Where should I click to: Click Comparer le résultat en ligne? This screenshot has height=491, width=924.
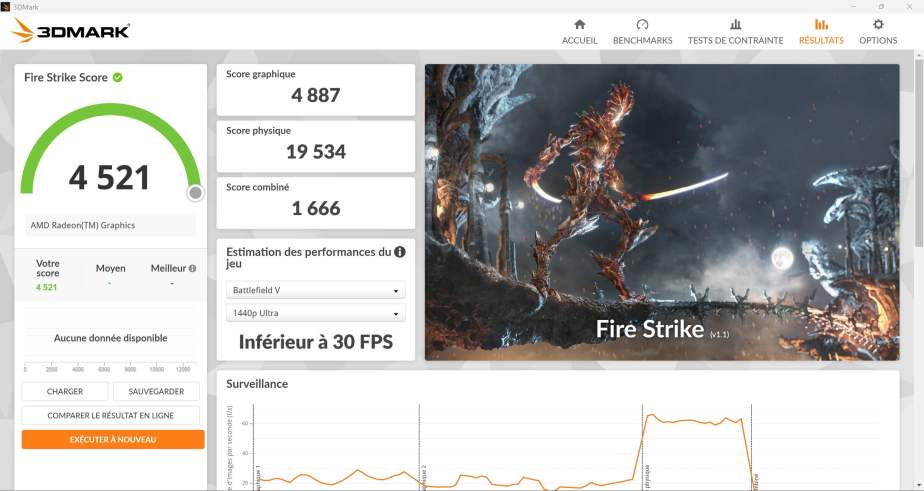click(x=111, y=415)
